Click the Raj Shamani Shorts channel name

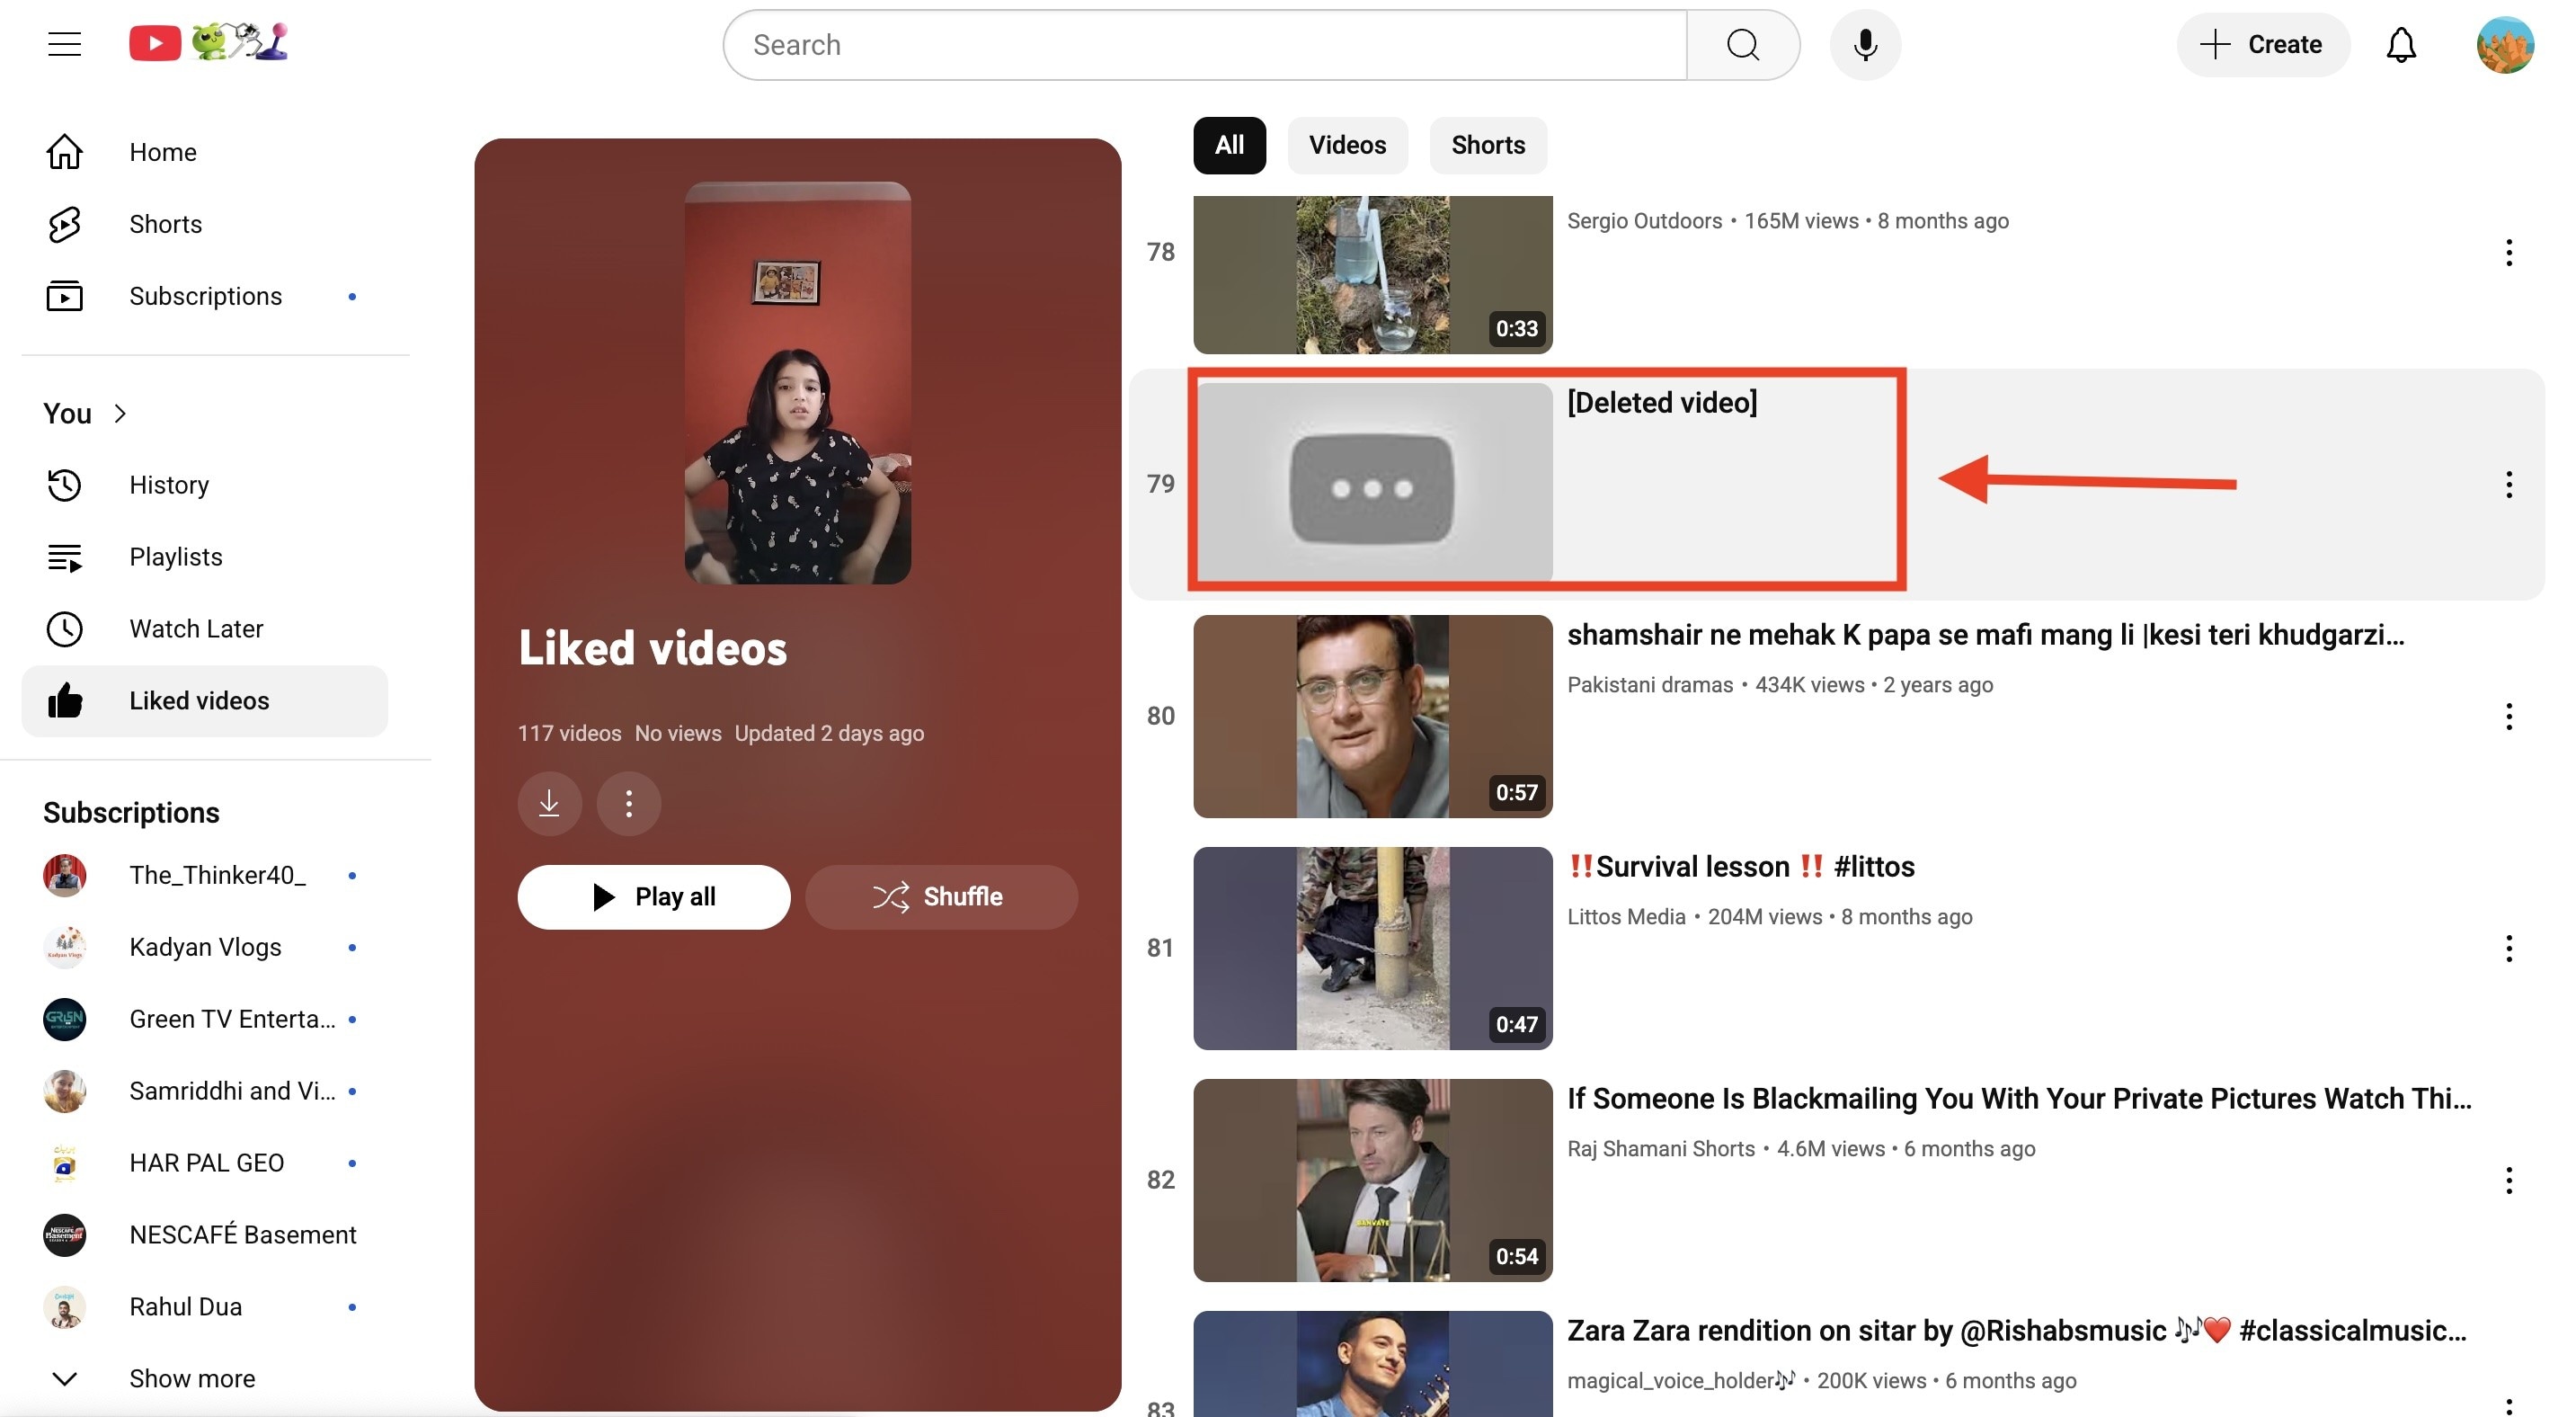tap(1660, 1149)
